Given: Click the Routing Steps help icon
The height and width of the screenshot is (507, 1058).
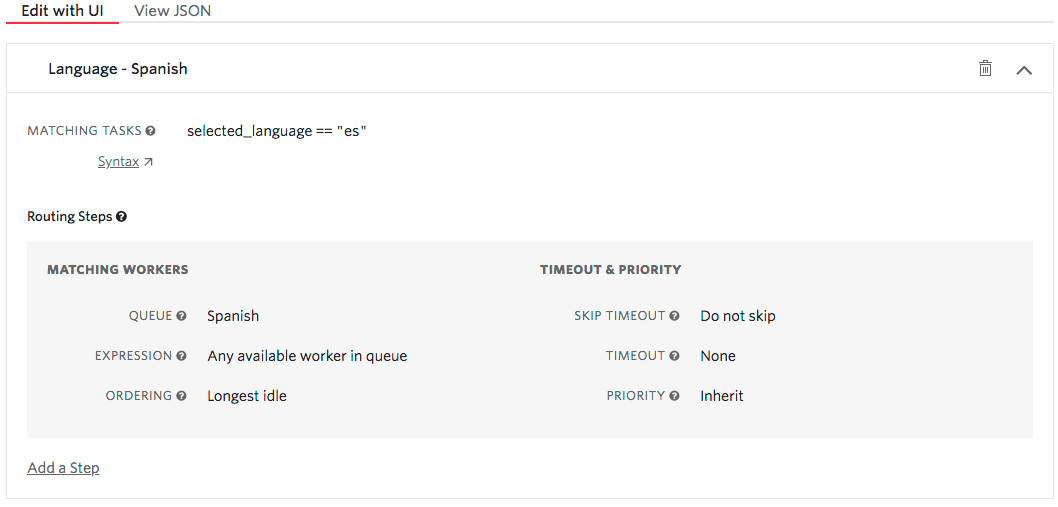Looking at the screenshot, I should (121, 216).
